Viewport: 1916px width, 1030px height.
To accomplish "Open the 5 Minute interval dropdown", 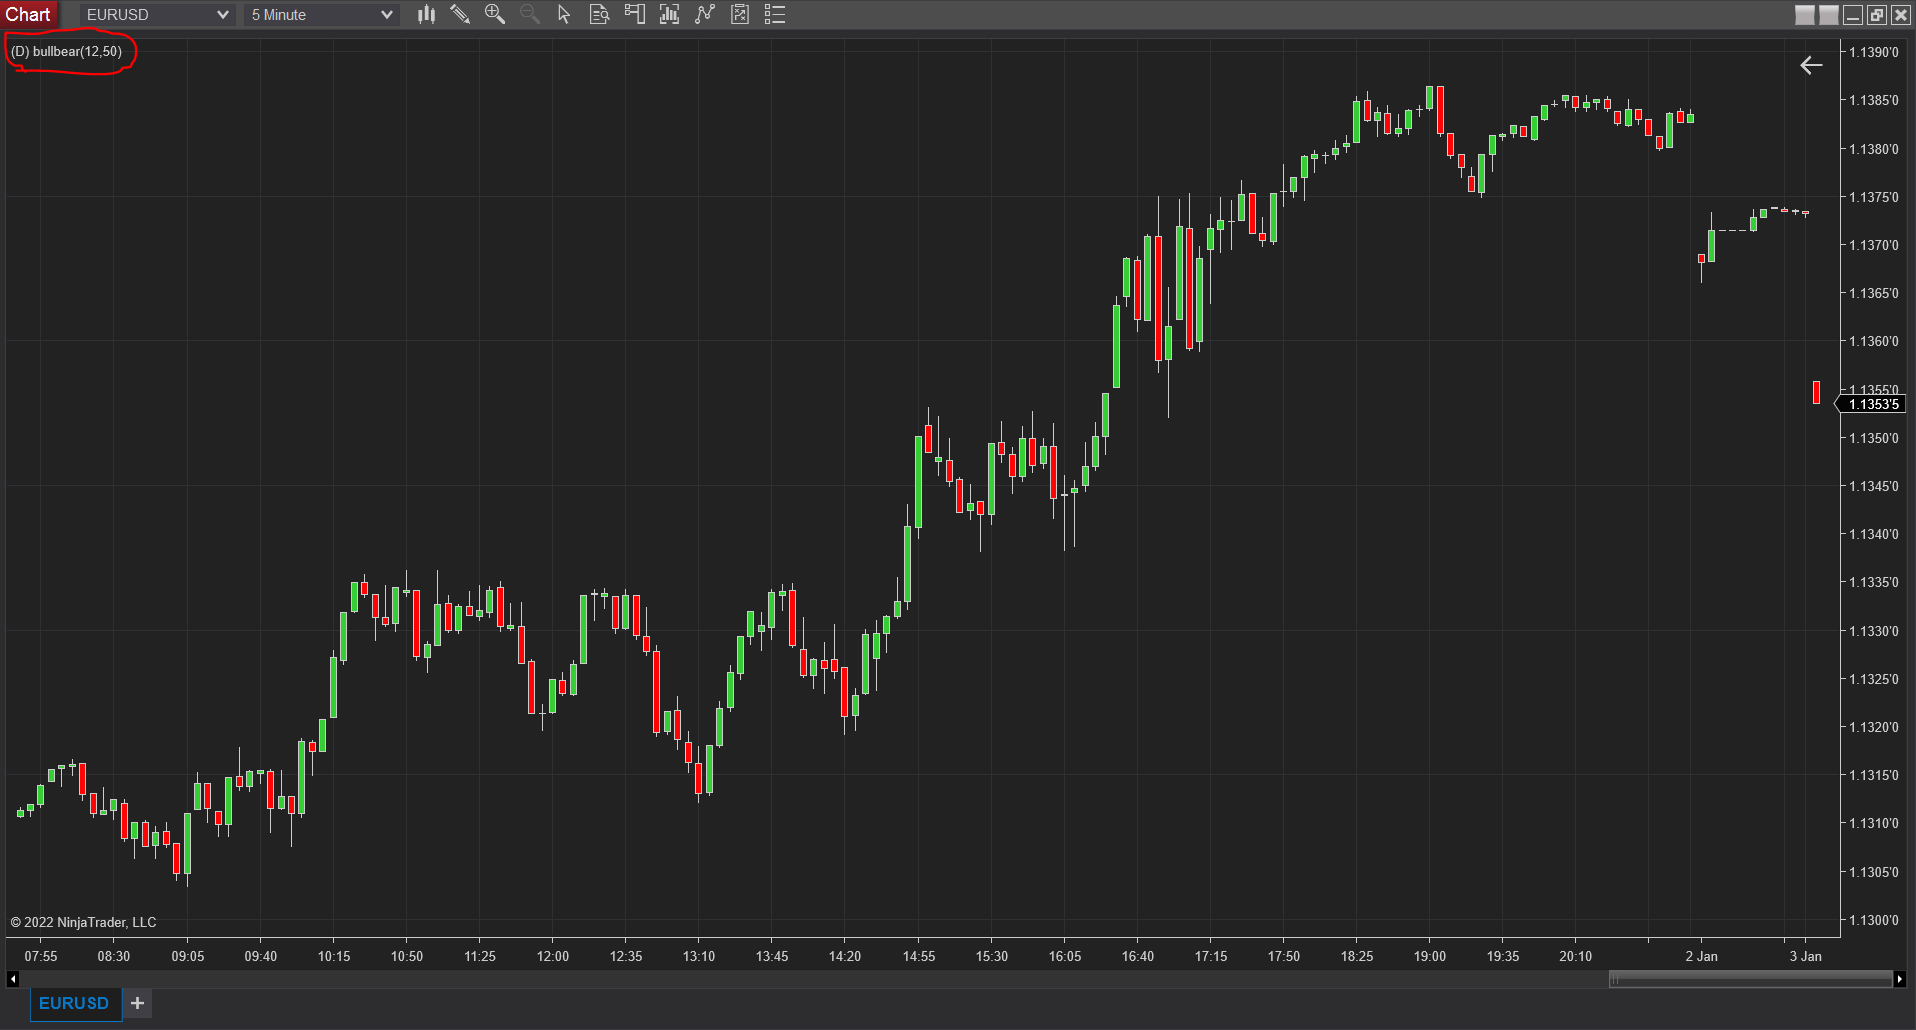I will point(321,15).
